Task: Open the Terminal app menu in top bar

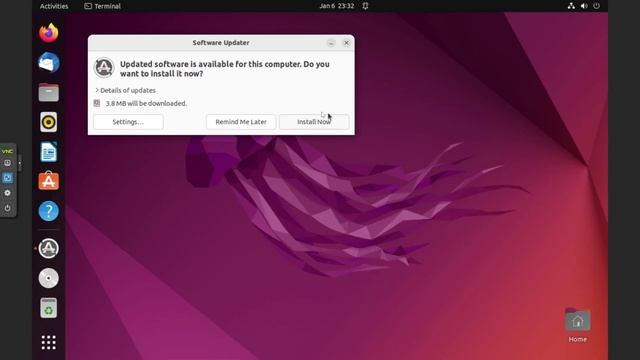Action: point(102,6)
